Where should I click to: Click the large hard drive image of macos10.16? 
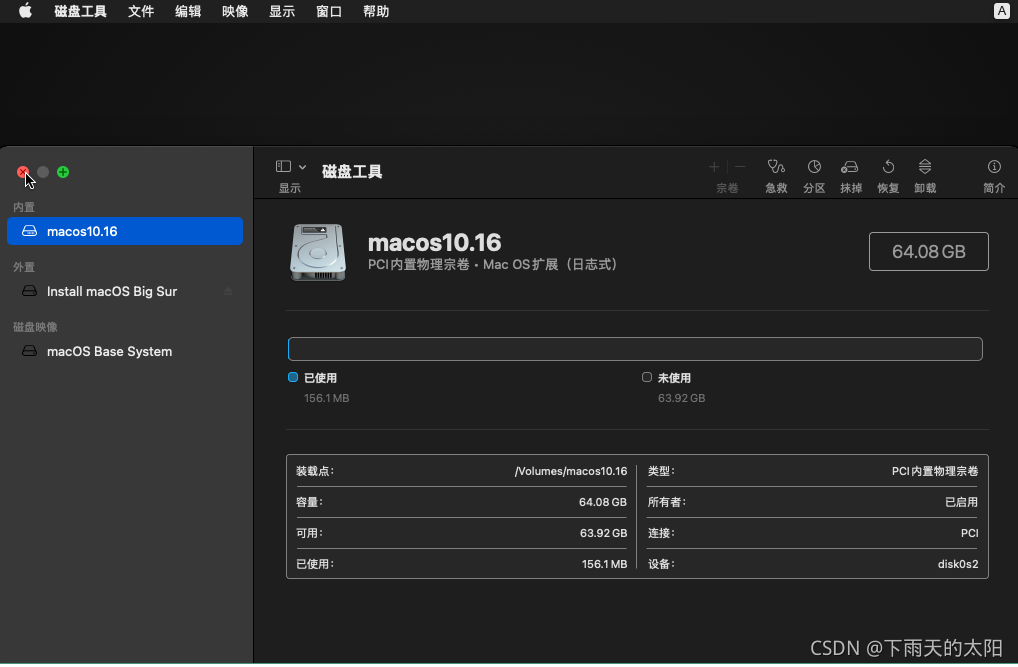pyautogui.click(x=317, y=253)
